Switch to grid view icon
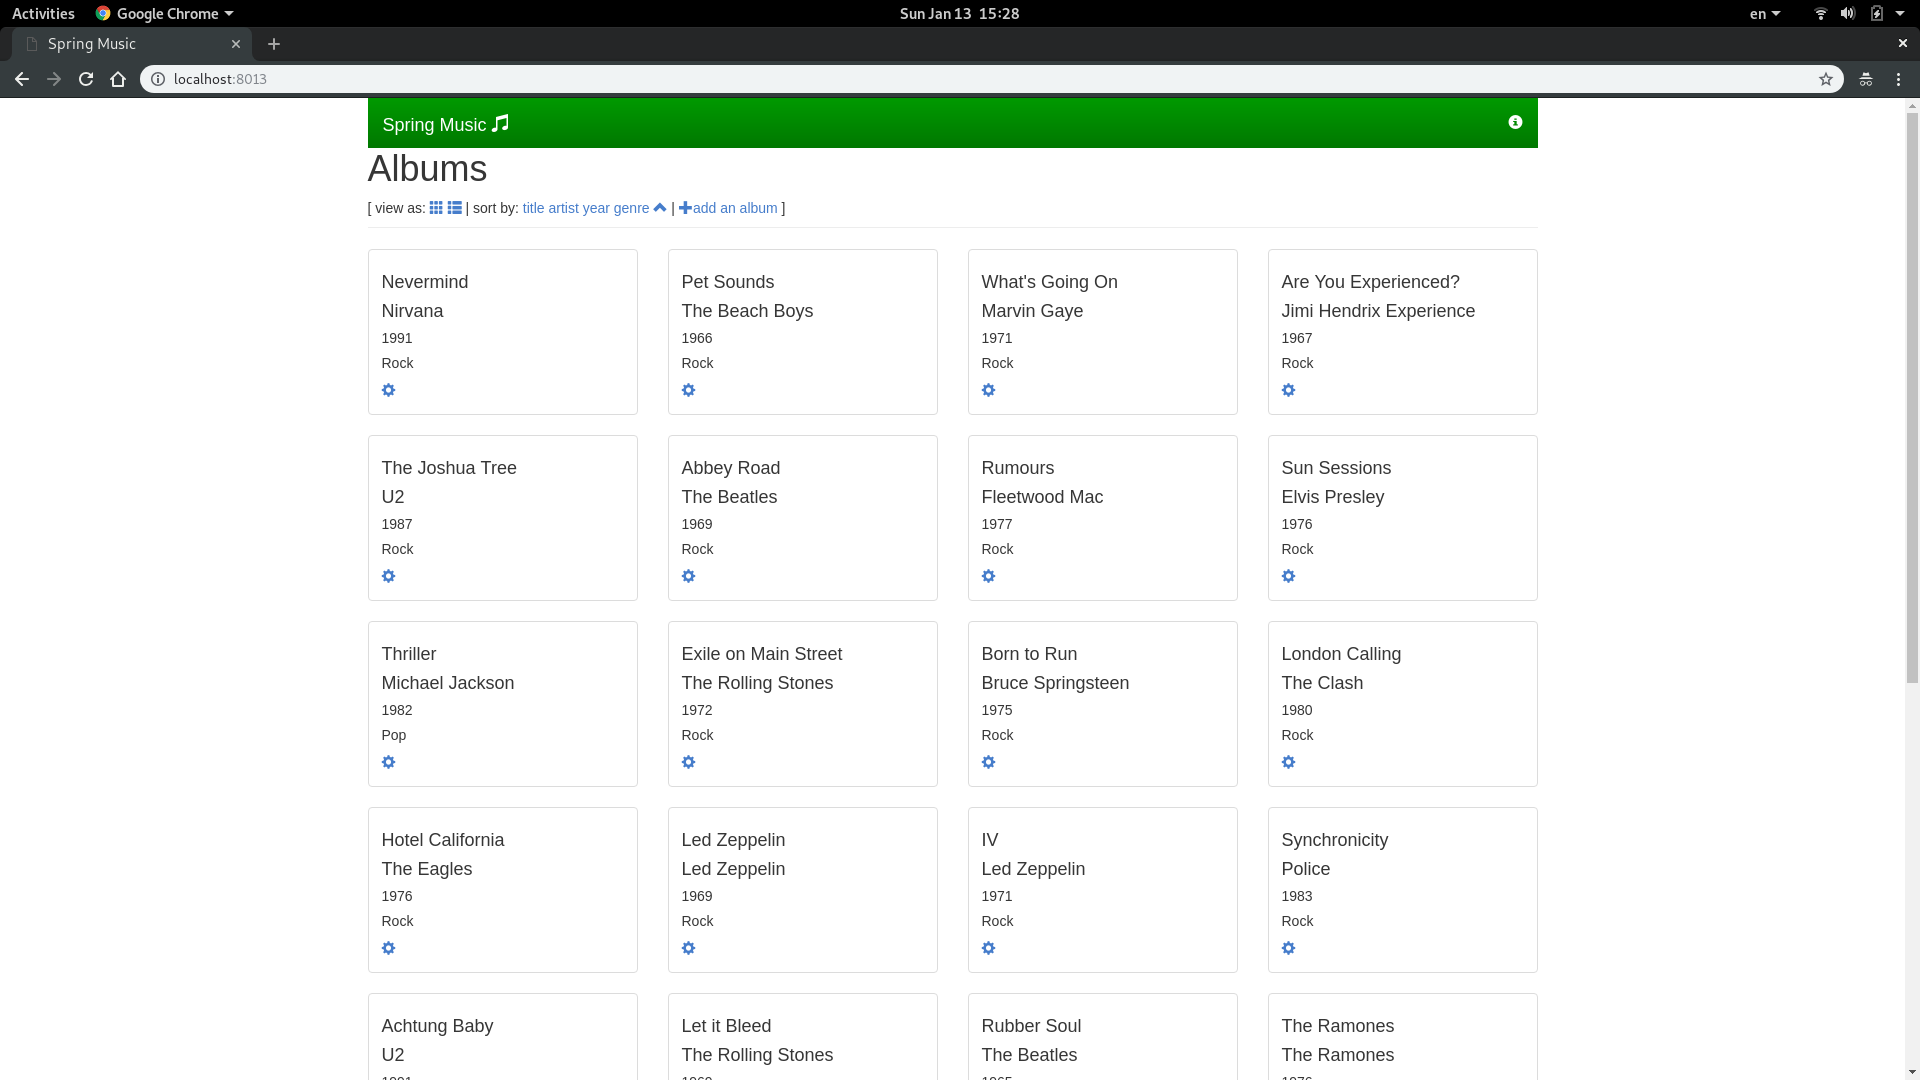 pyautogui.click(x=436, y=208)
